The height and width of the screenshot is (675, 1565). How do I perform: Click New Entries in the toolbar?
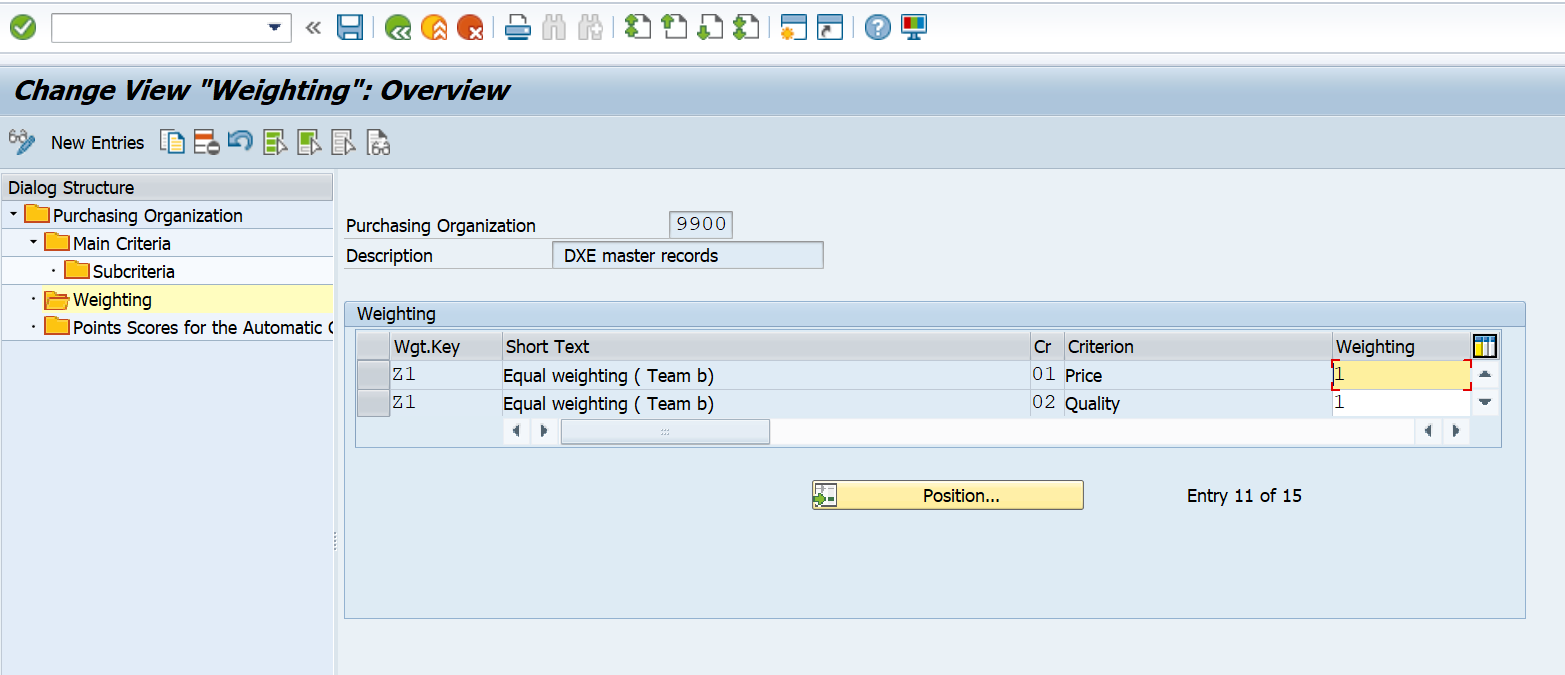click(97, 142)
